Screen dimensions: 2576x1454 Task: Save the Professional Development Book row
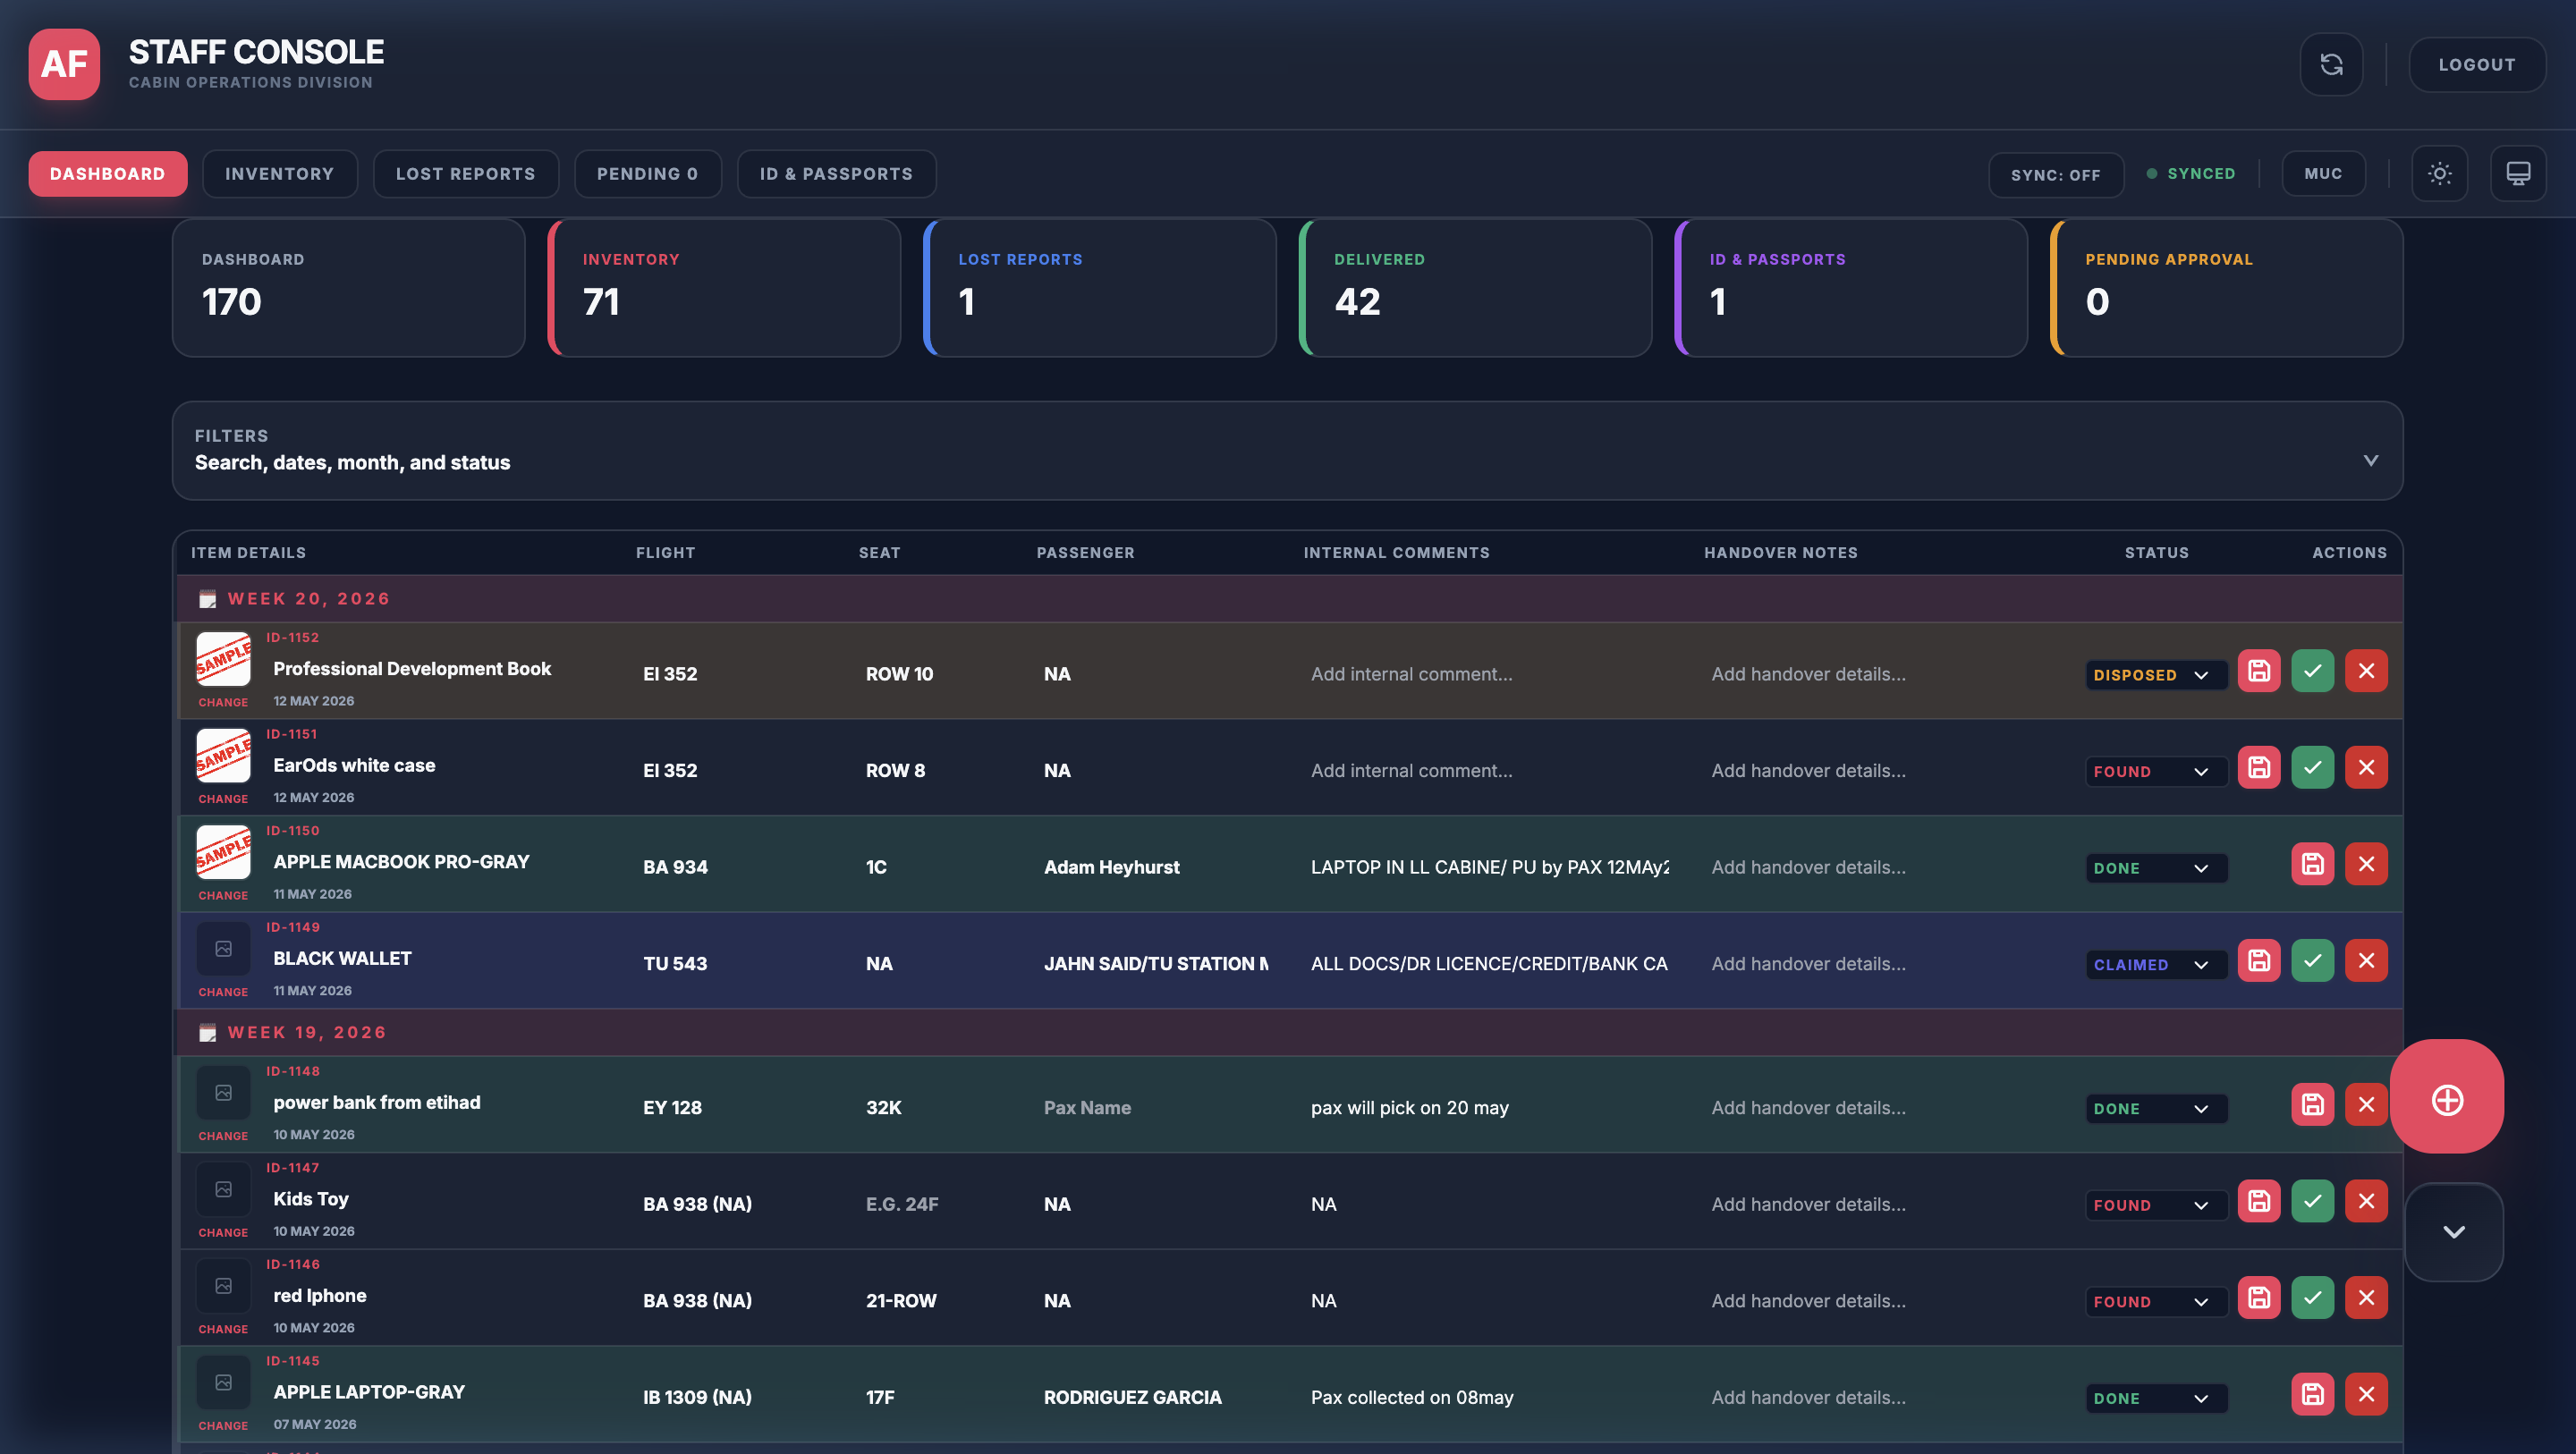pyautogui.click(x=2258, y=671)
